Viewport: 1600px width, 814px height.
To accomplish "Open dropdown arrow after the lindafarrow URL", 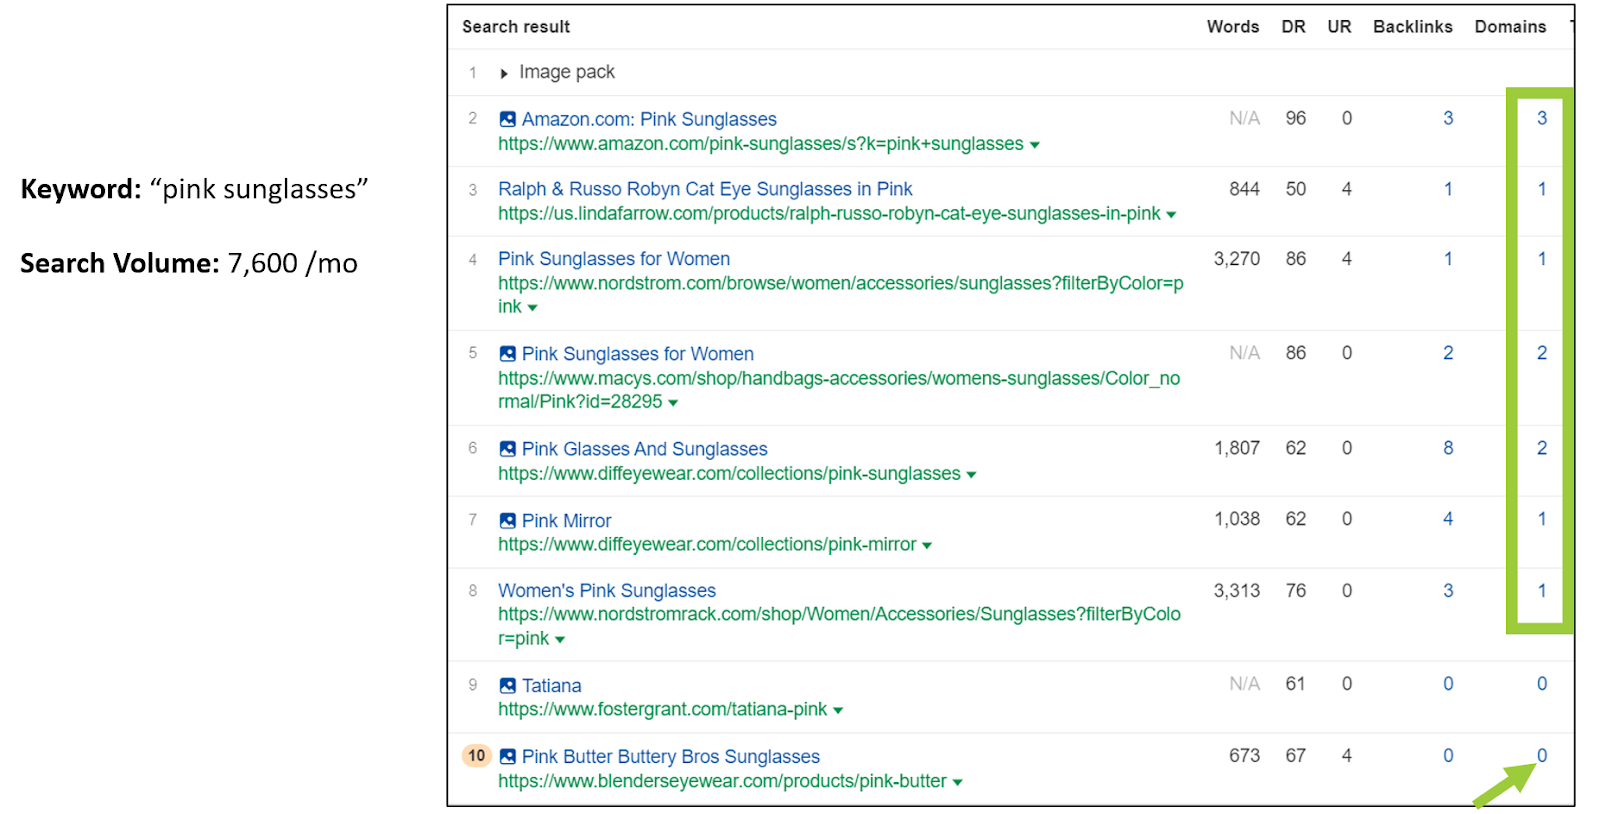I will [1171, 215].
